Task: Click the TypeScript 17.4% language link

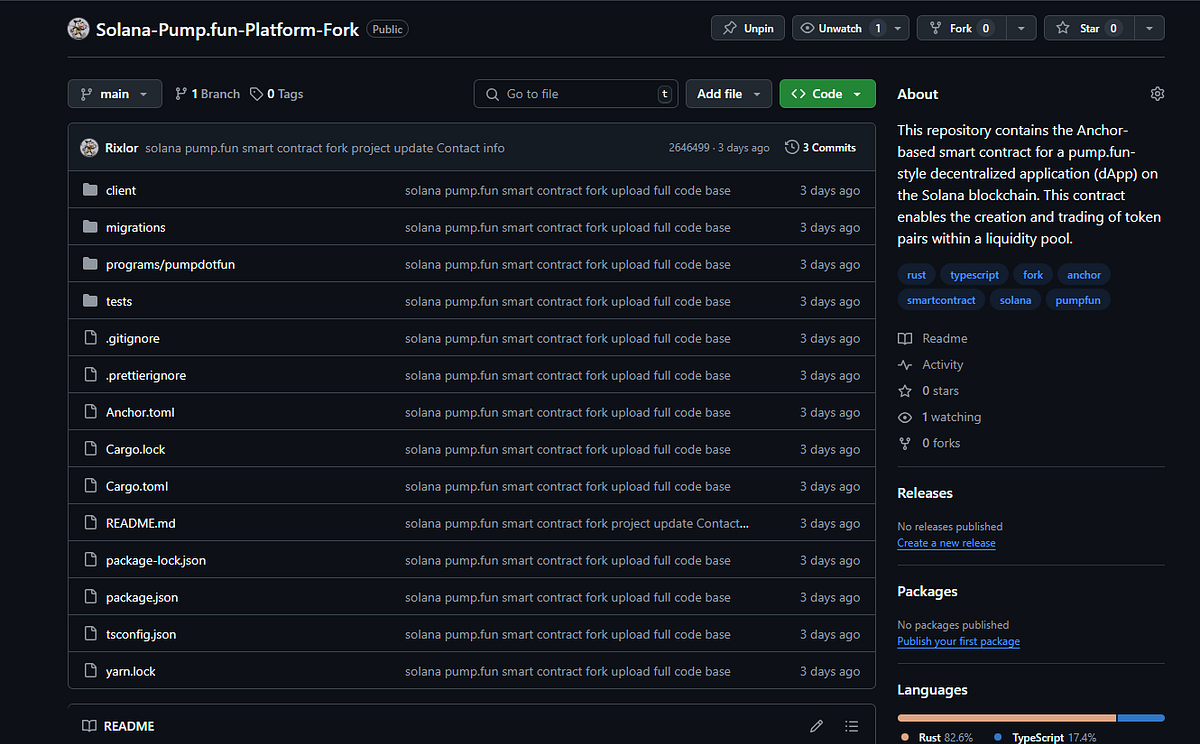Action: pyautogui.click(x=1045, y=737)
